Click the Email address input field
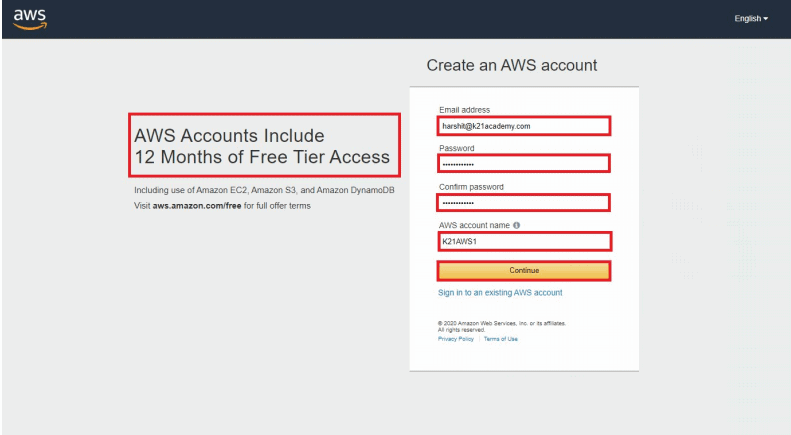The width and height of the screenshot is (791, 435). pos(523,126)
